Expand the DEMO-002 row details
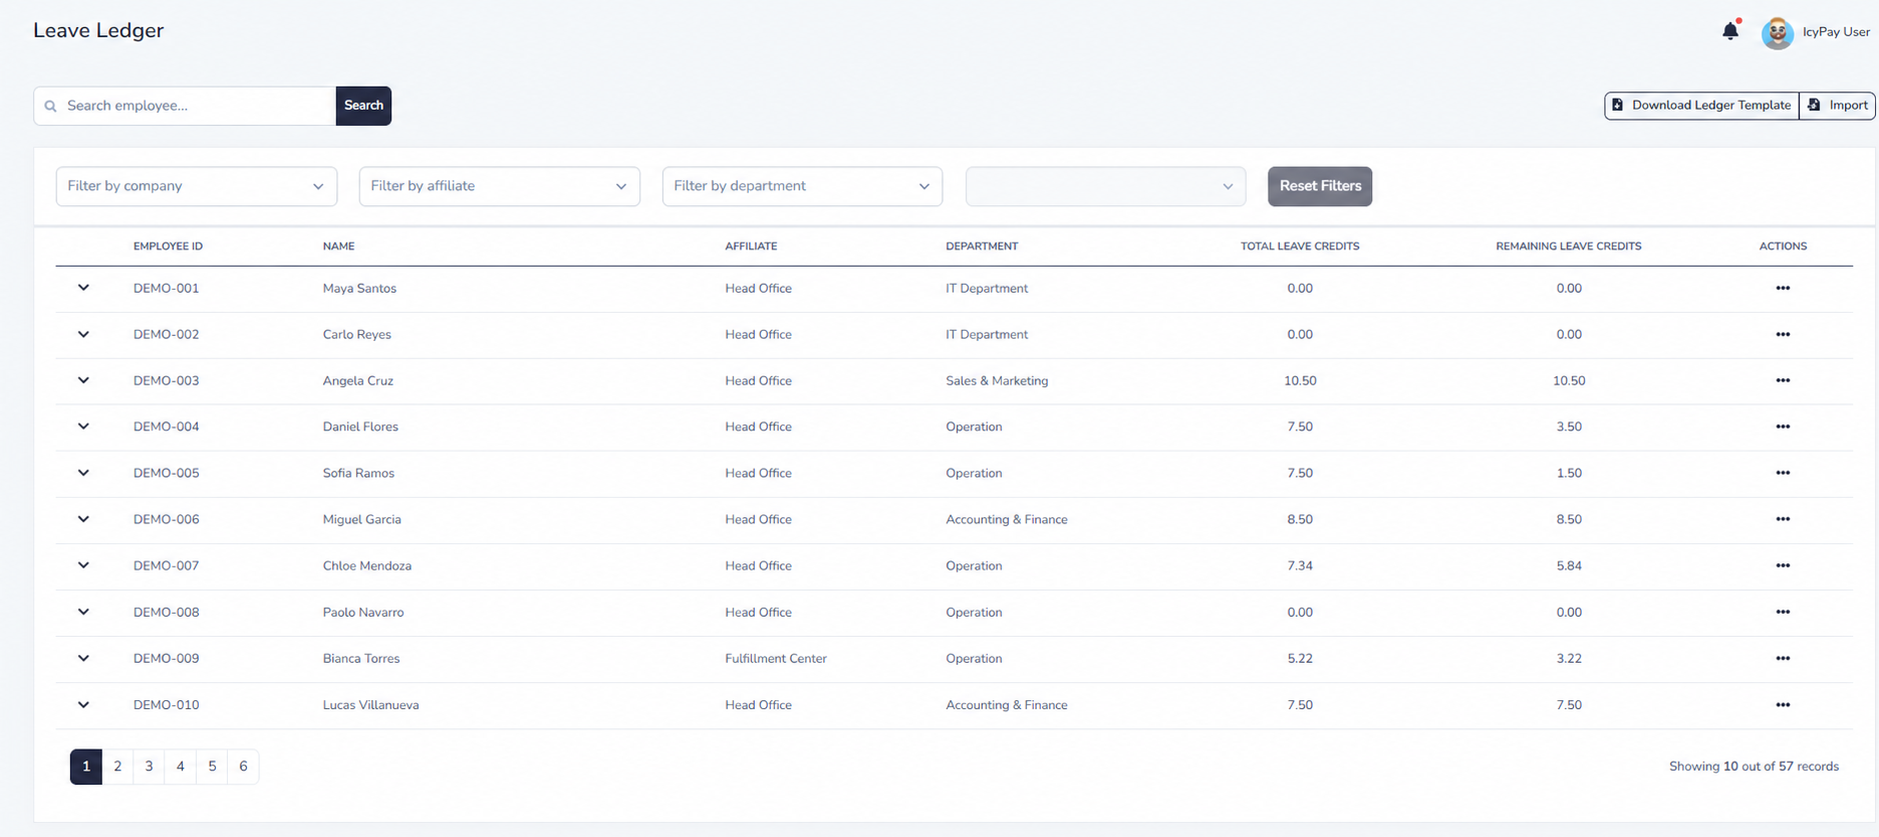The image size is (1879, 837). click(83, 334)
